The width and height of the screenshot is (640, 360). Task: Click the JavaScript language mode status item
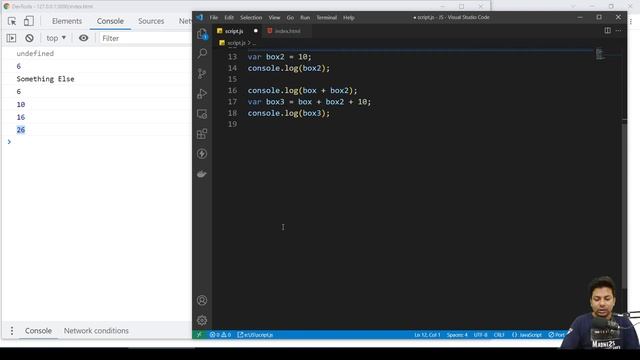click(527, 335)
